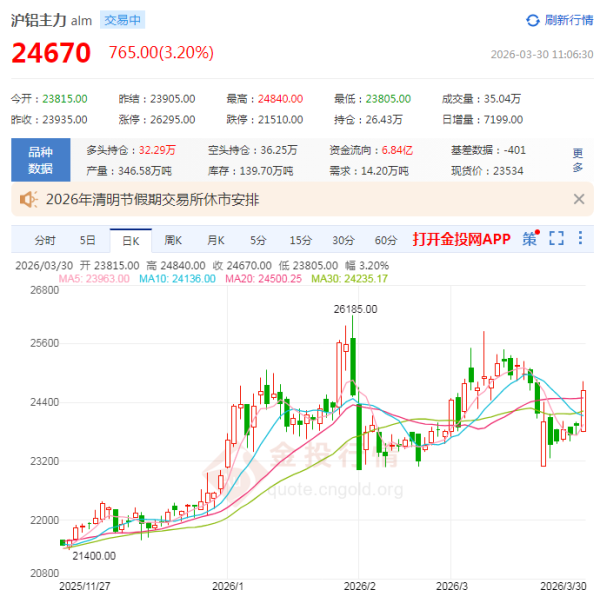Screen dimensions: 600x590
Task: Switch to the 分时 chart tab
Action: [45, 240]
